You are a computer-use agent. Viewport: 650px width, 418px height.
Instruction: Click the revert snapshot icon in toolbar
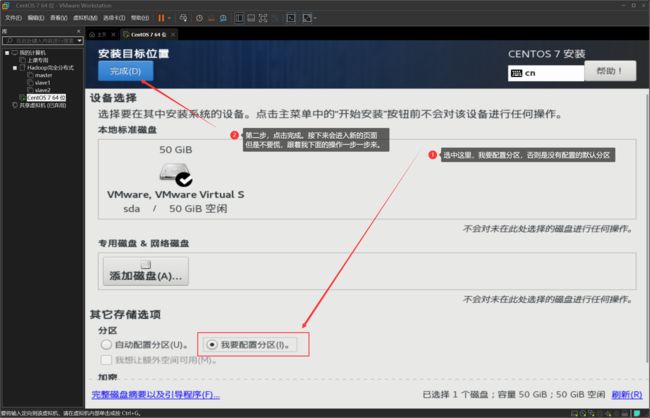[211, 18]
